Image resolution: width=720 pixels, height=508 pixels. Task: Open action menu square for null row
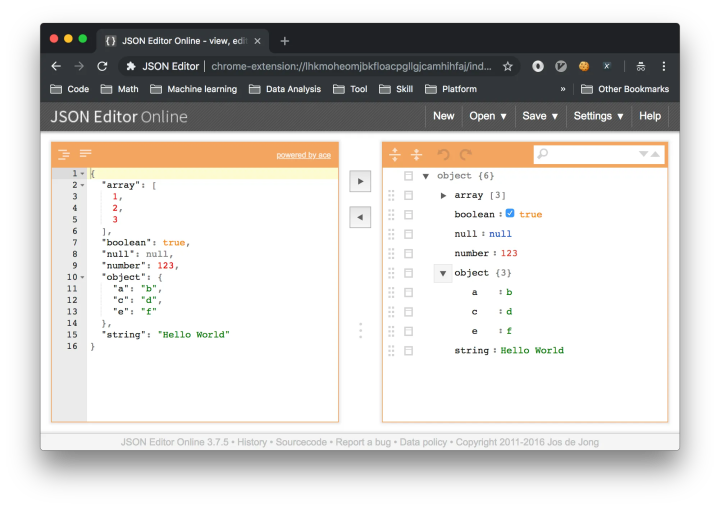408,234
